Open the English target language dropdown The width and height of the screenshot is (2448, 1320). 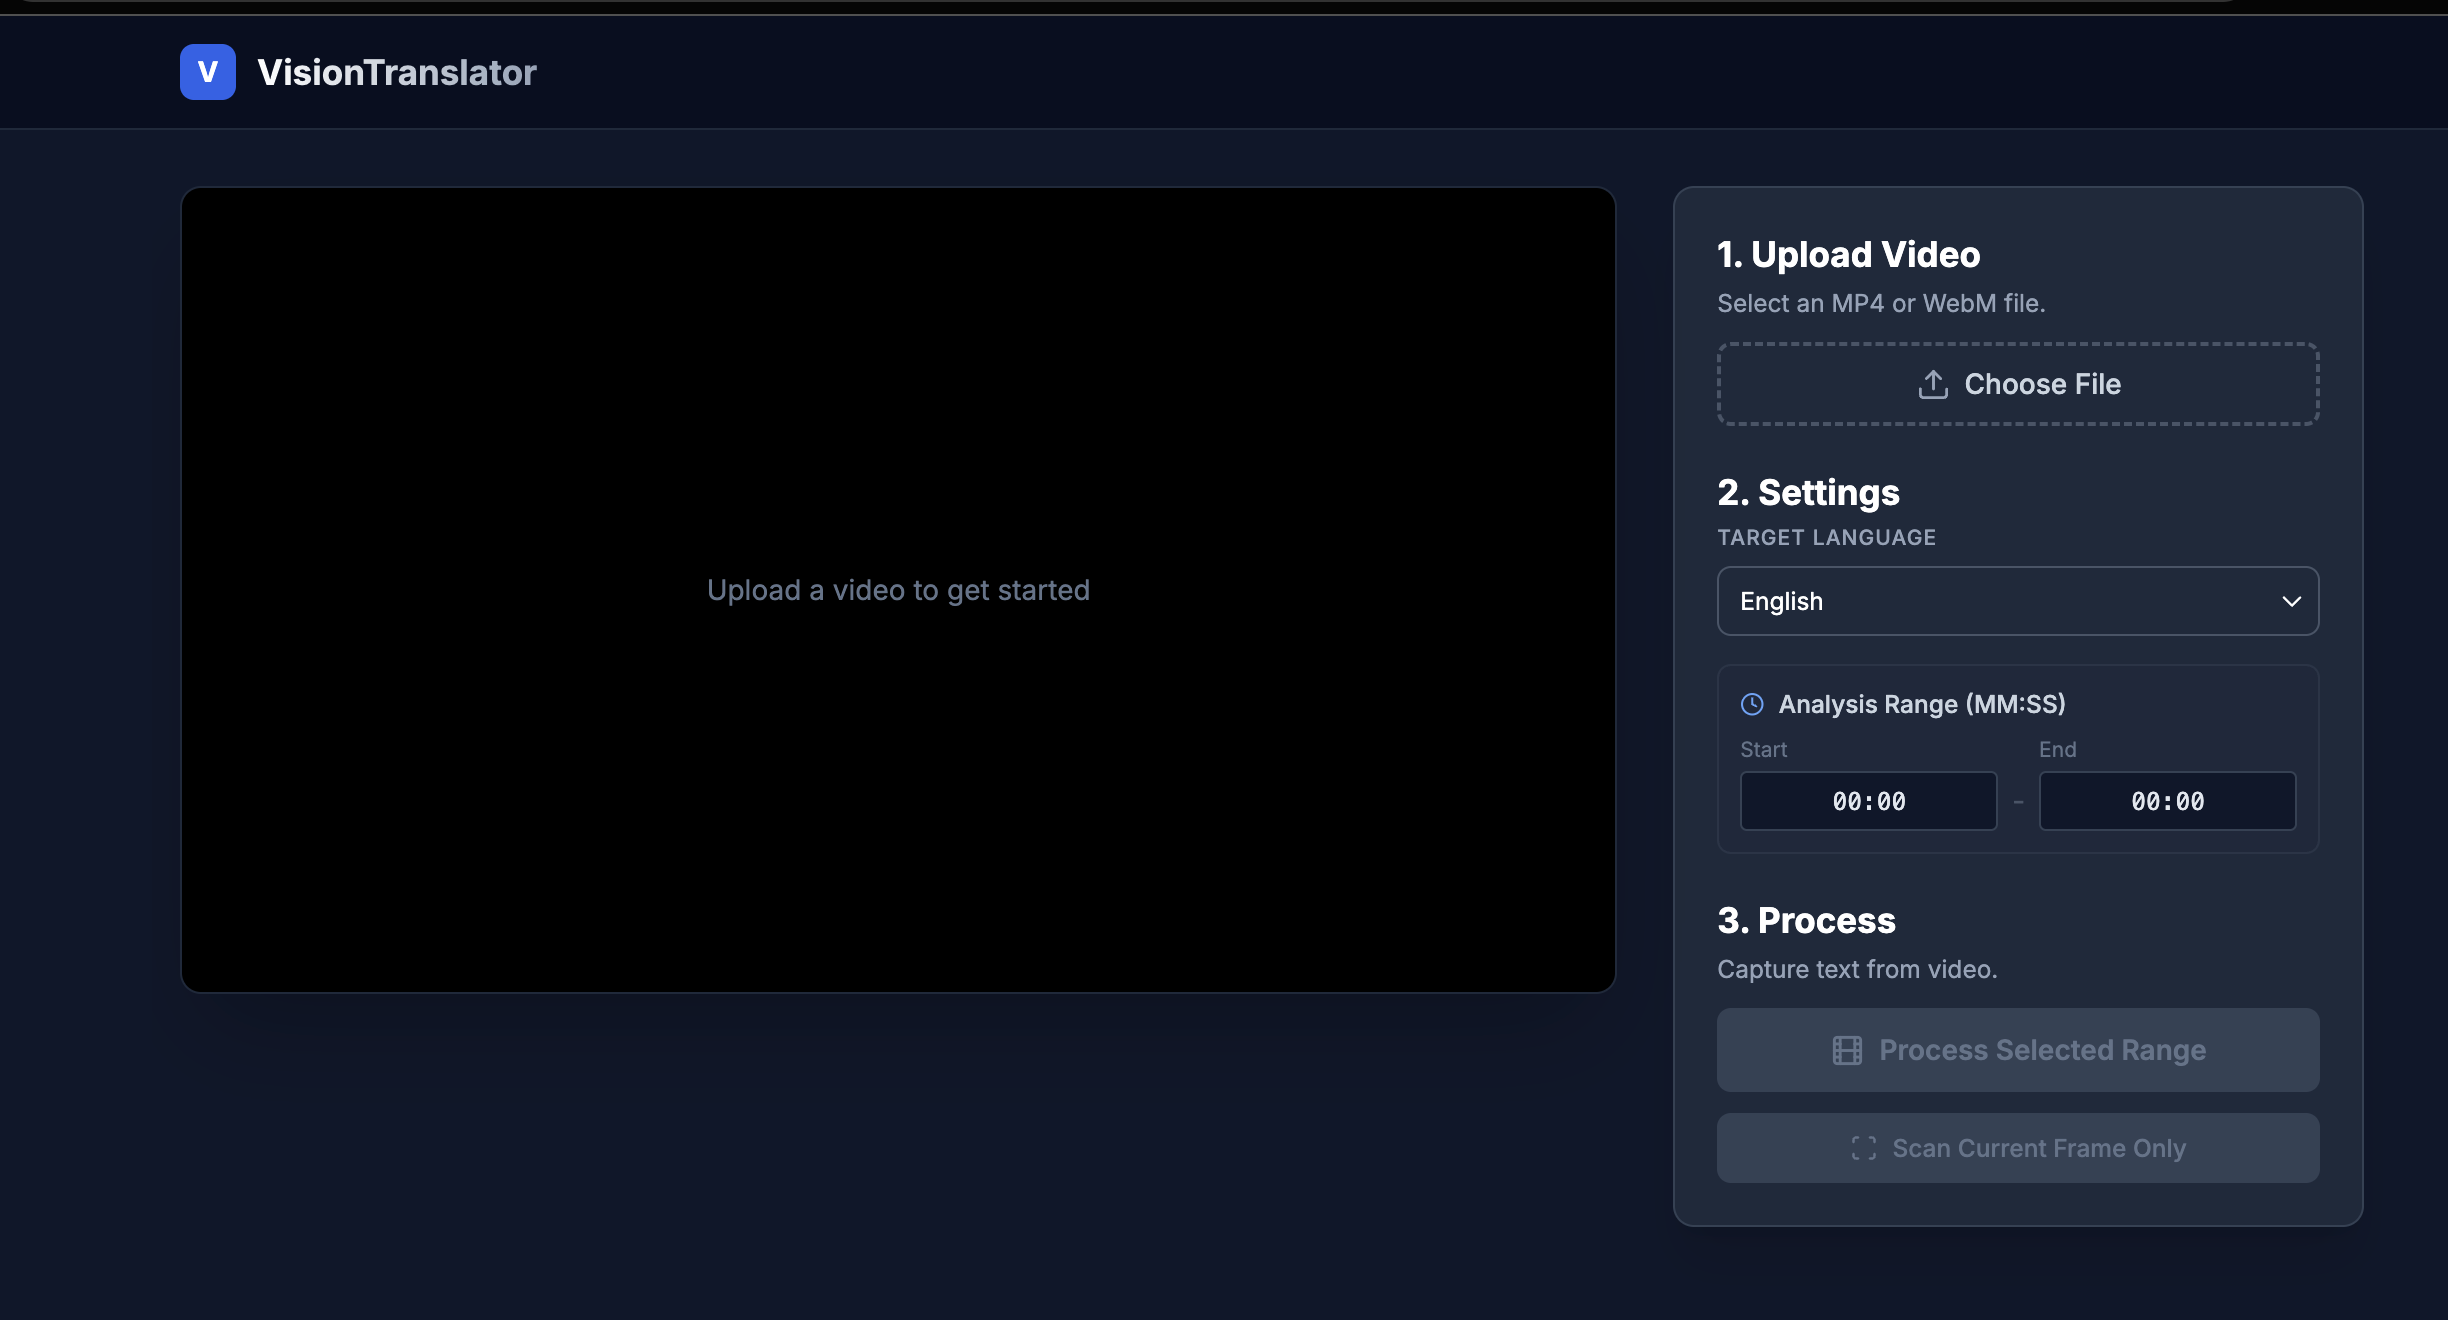(2016, 601)
